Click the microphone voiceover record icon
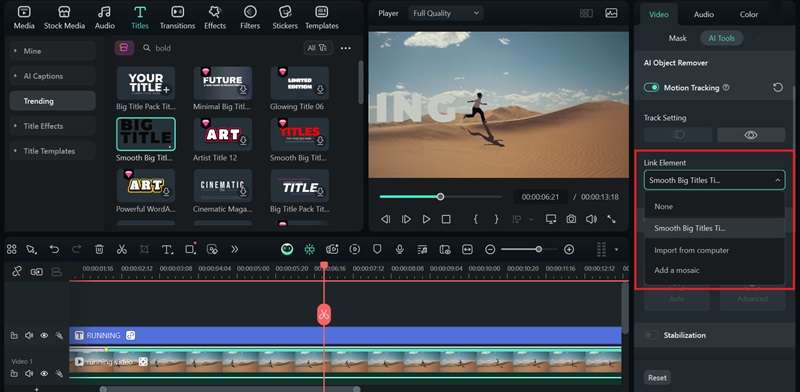 399,249
